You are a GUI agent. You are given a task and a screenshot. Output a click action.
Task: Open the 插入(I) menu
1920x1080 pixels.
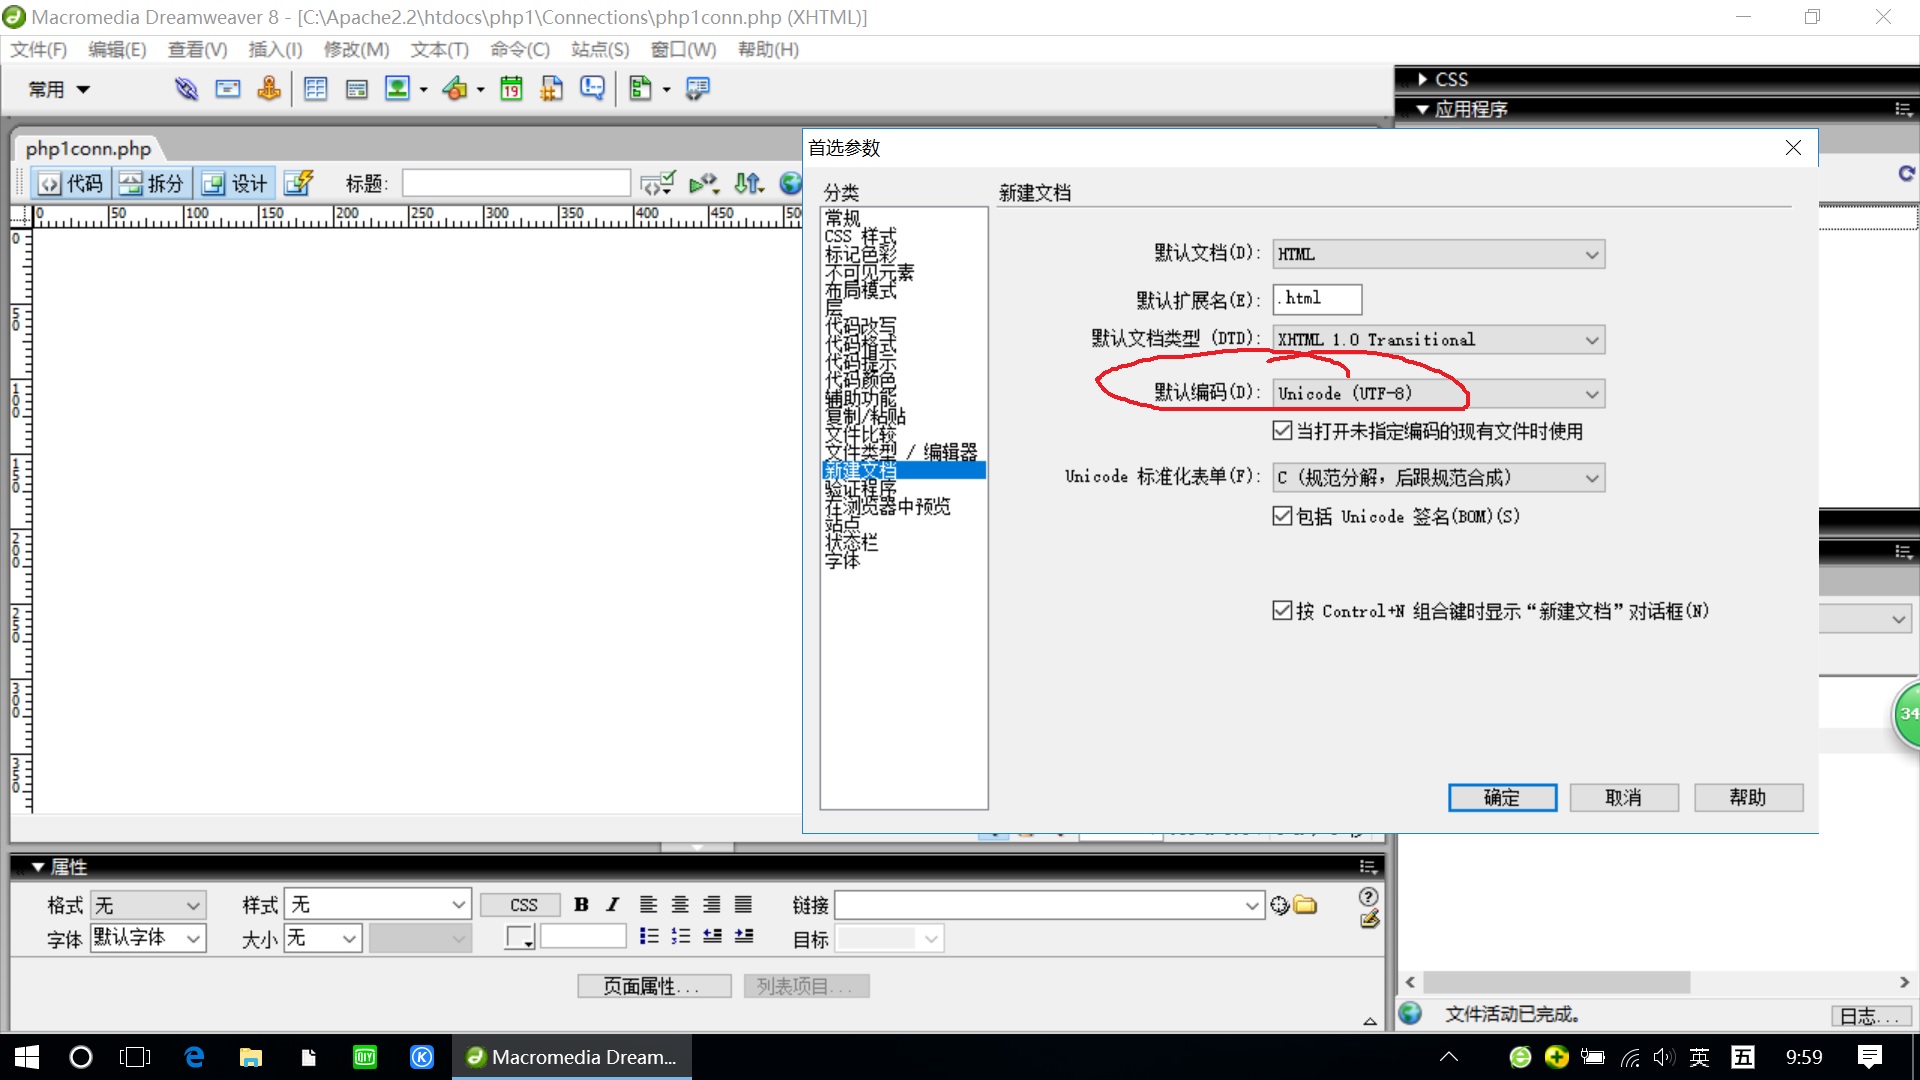tap(275, 49)
